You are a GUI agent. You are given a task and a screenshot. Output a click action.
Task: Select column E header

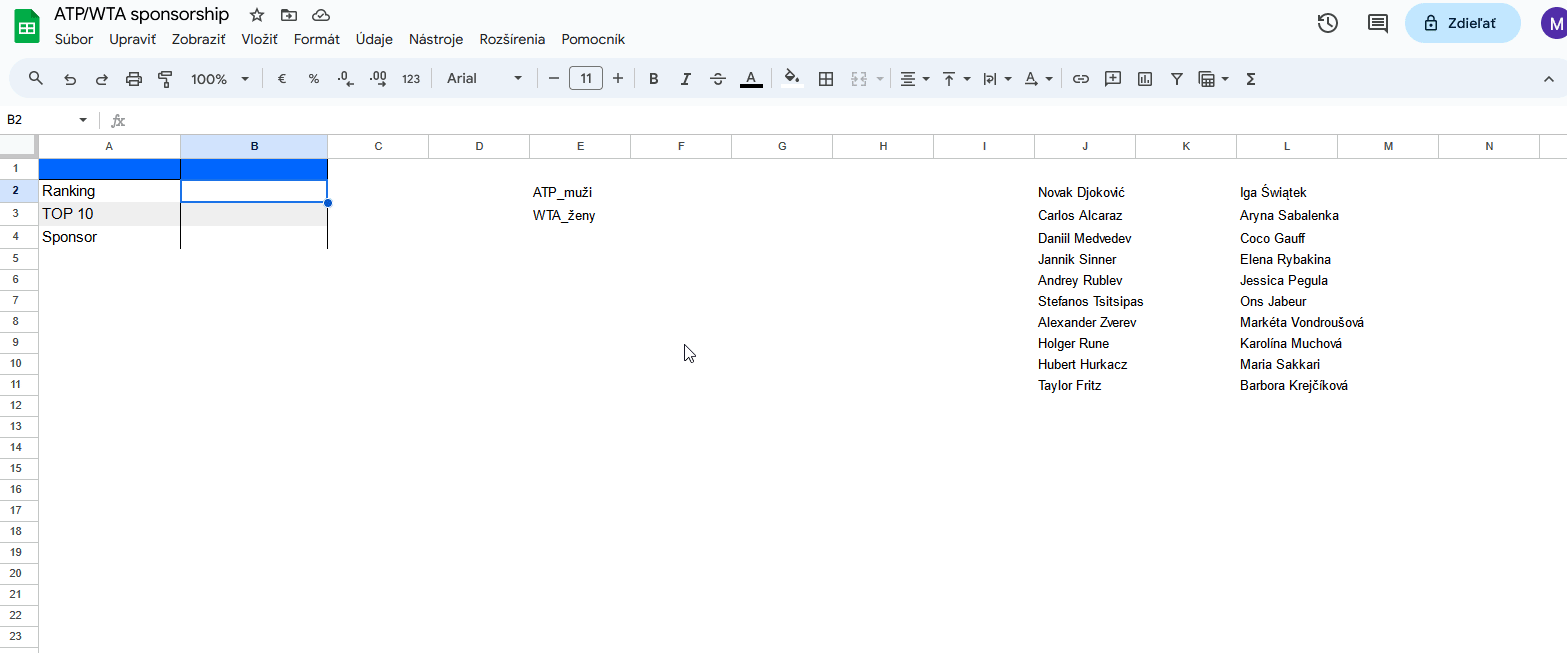pyautogui.click(x=580, y=147)
